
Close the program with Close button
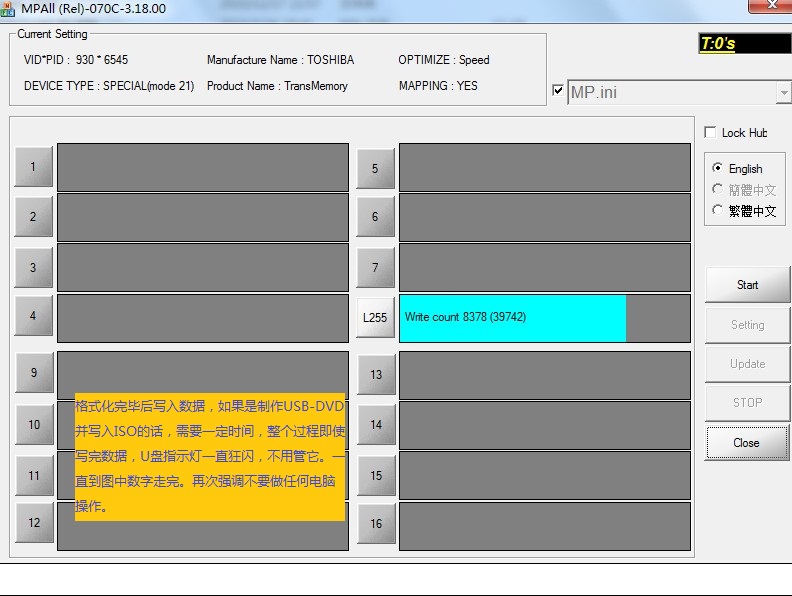point(747,443)
